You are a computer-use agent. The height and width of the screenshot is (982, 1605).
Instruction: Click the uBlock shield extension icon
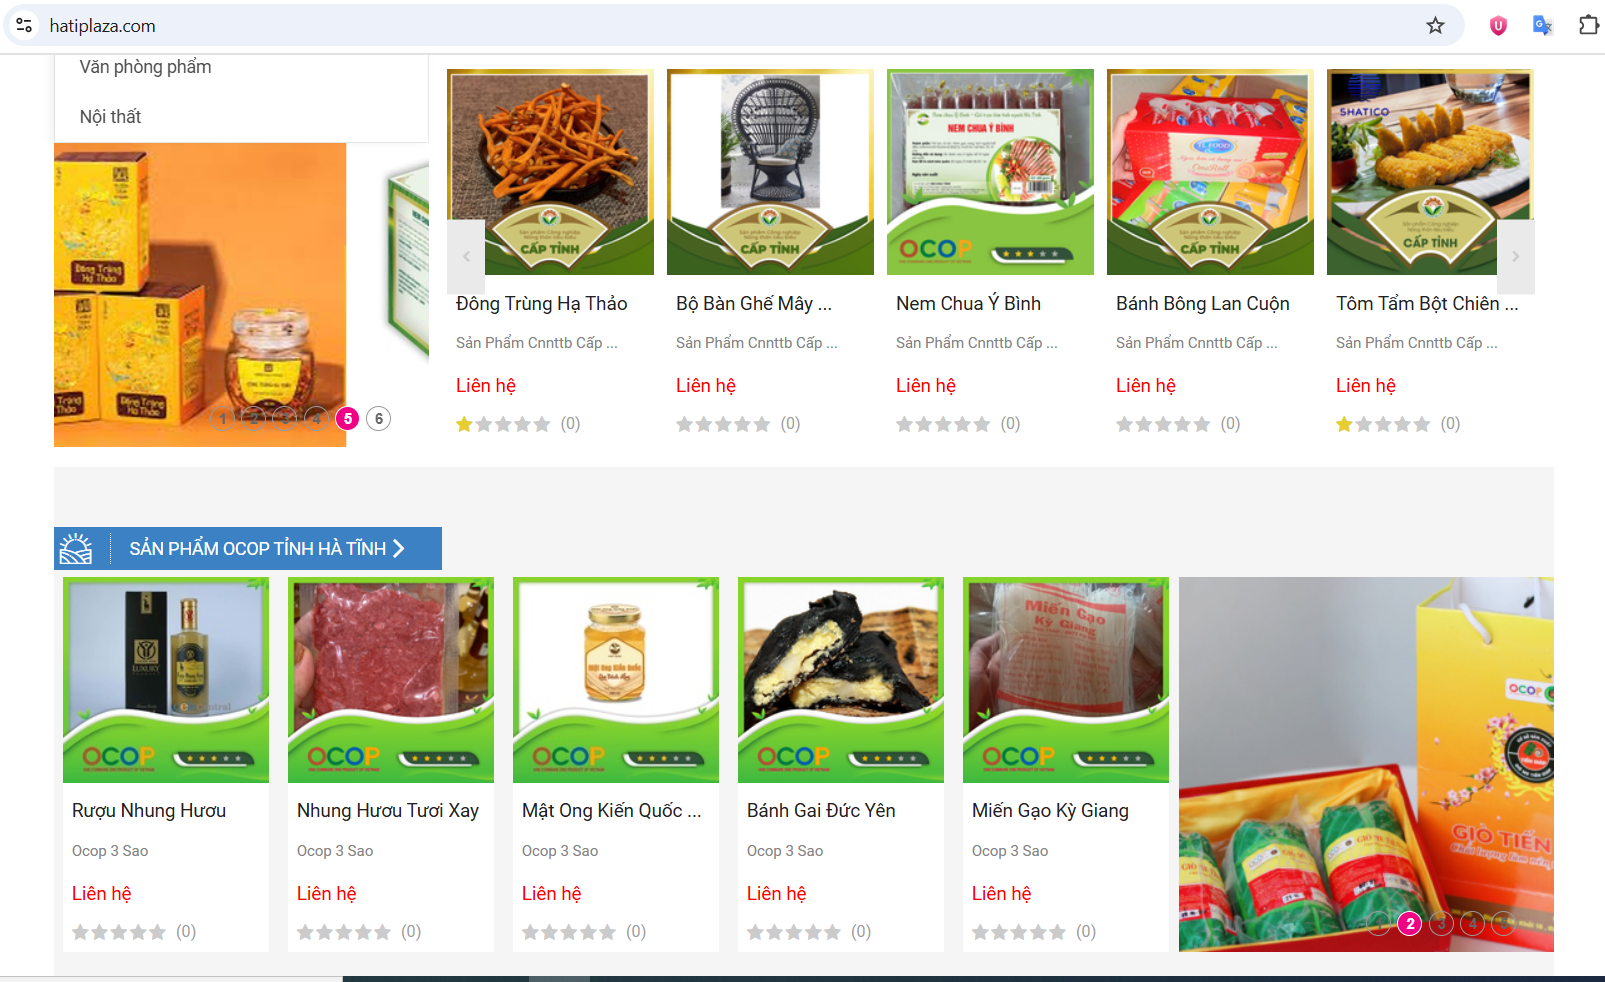pos(1498,26)
